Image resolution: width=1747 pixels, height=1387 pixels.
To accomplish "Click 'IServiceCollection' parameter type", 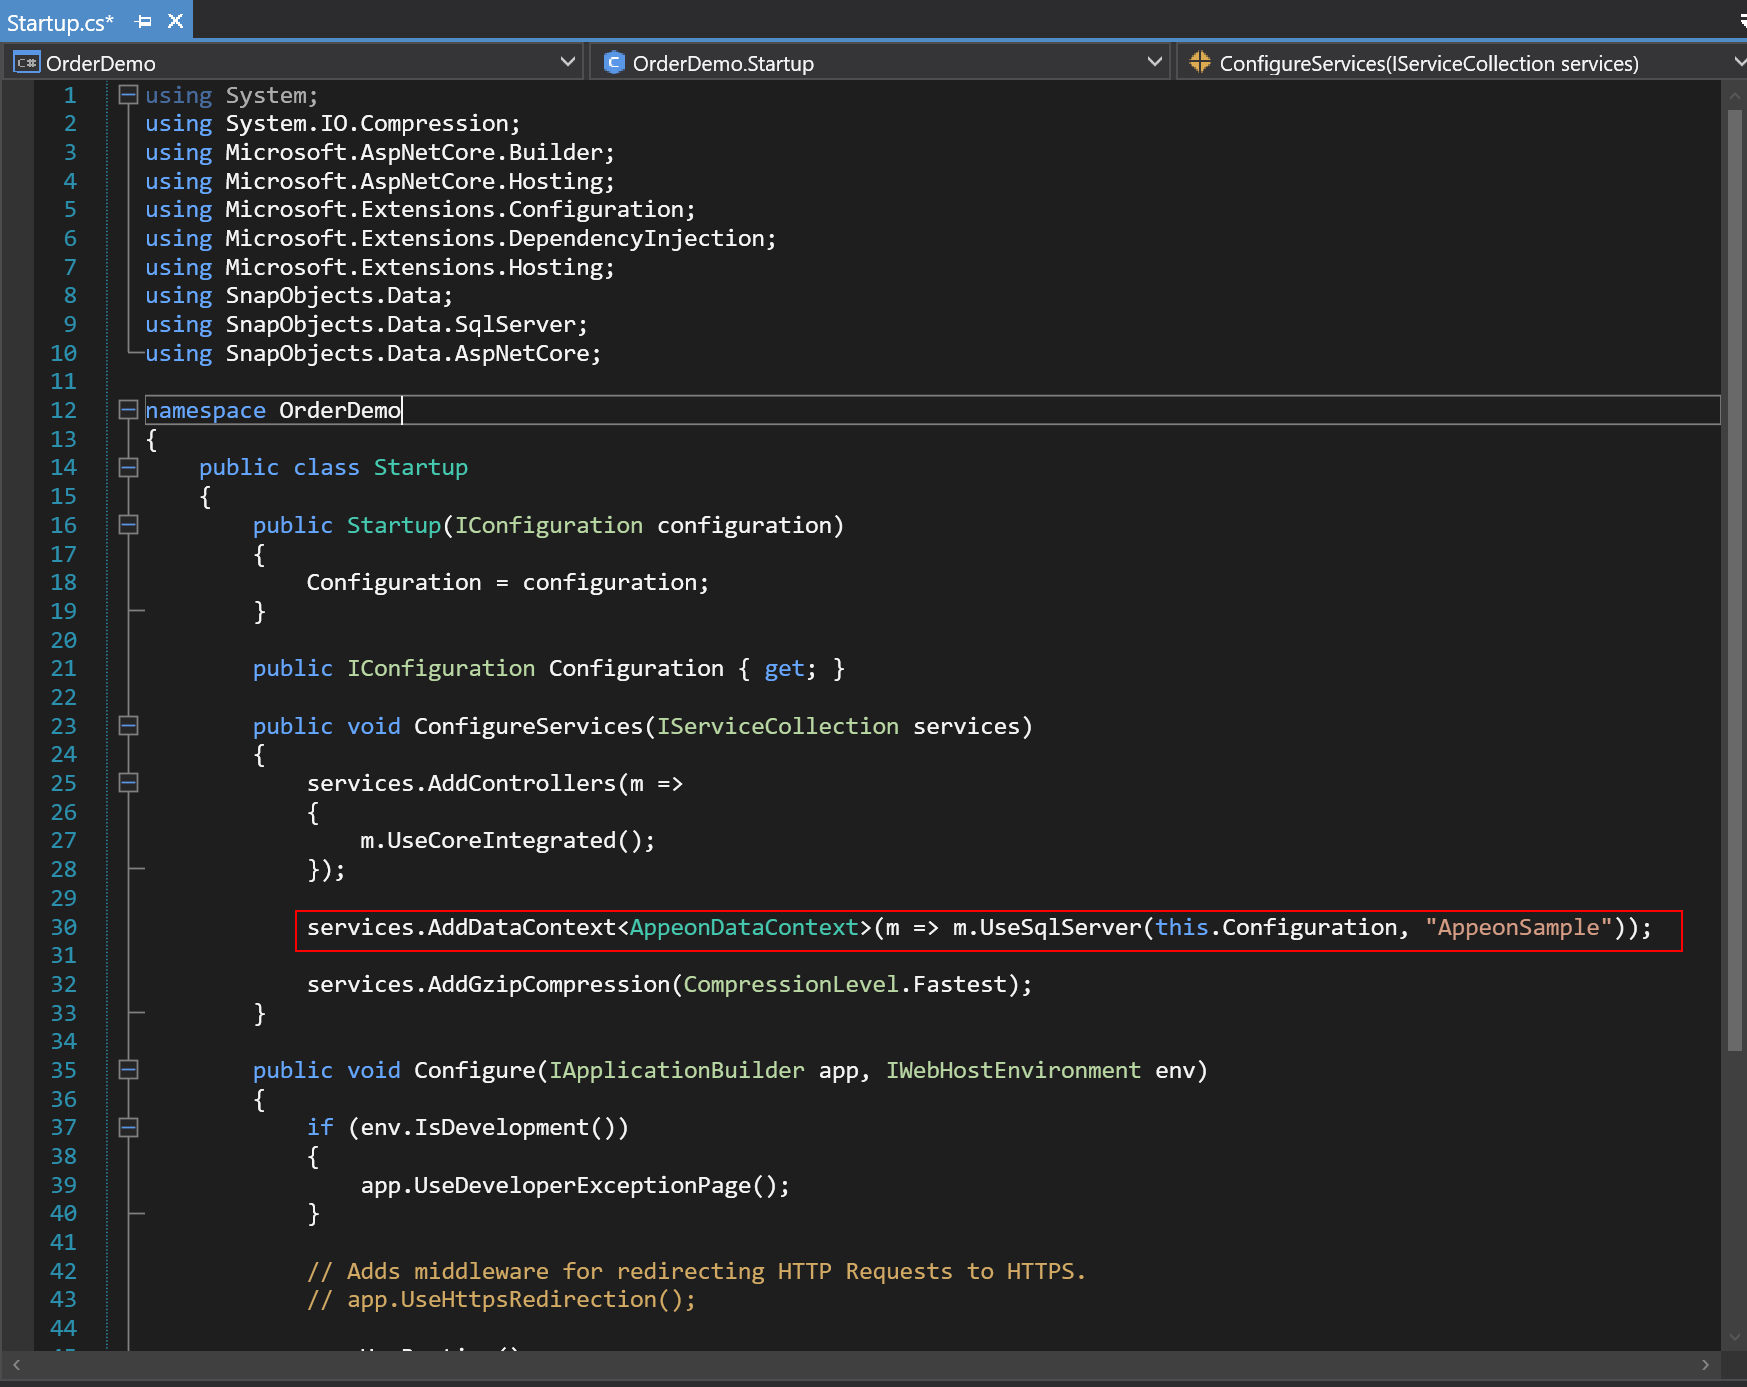I will [778, 727].
